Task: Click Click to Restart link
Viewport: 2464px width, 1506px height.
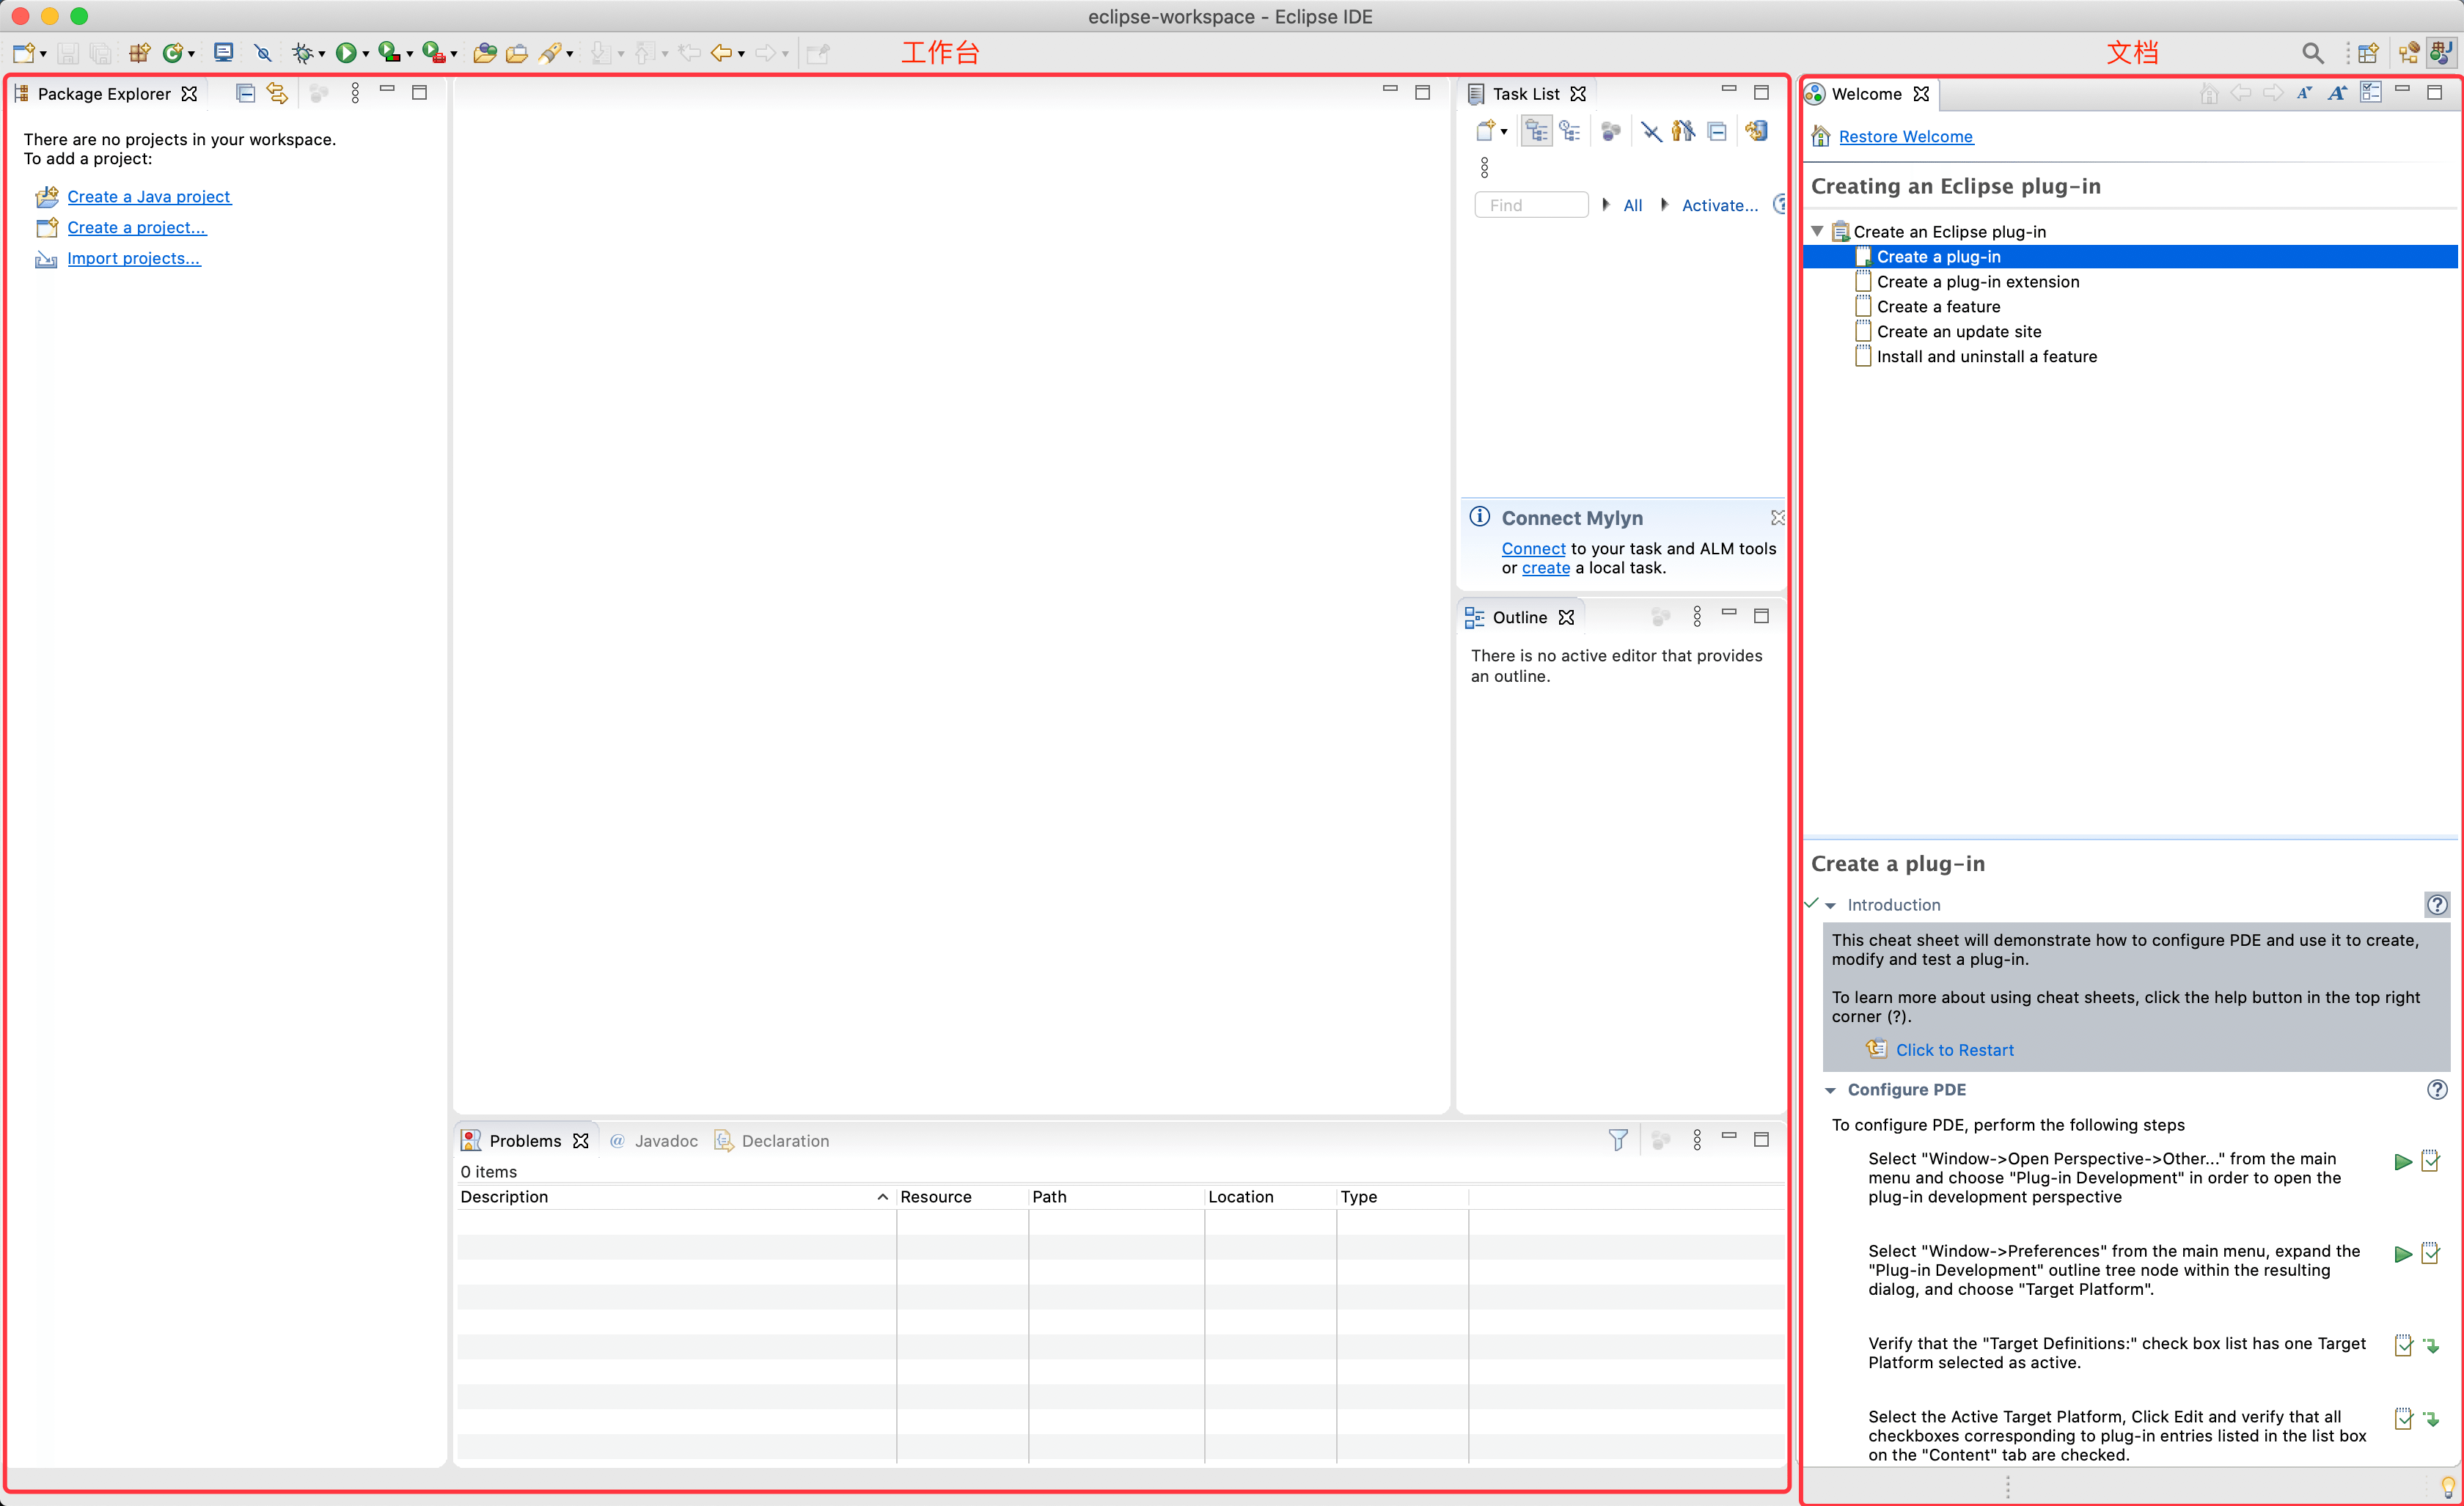Action: (x=1955, y=1050)
